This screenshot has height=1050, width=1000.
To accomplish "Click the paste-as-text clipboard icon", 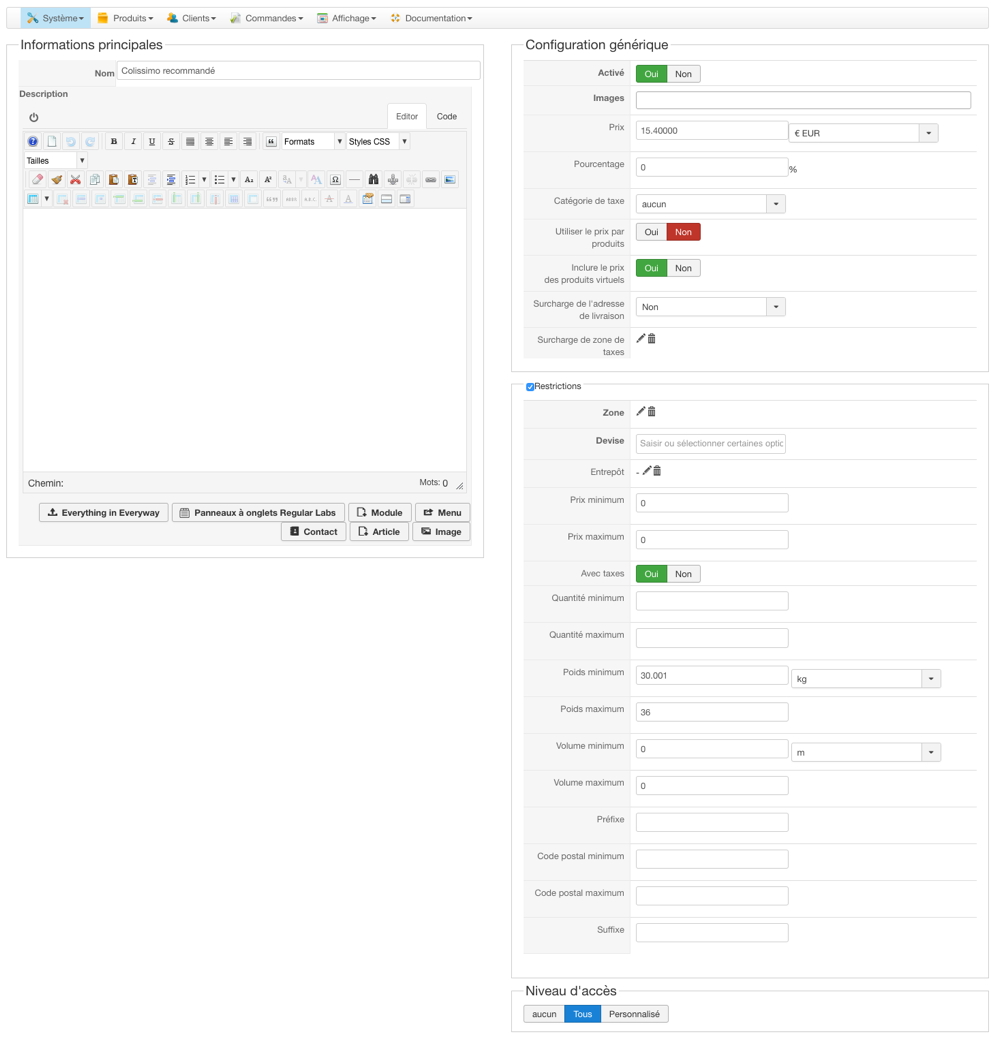I will pos(133,179).
